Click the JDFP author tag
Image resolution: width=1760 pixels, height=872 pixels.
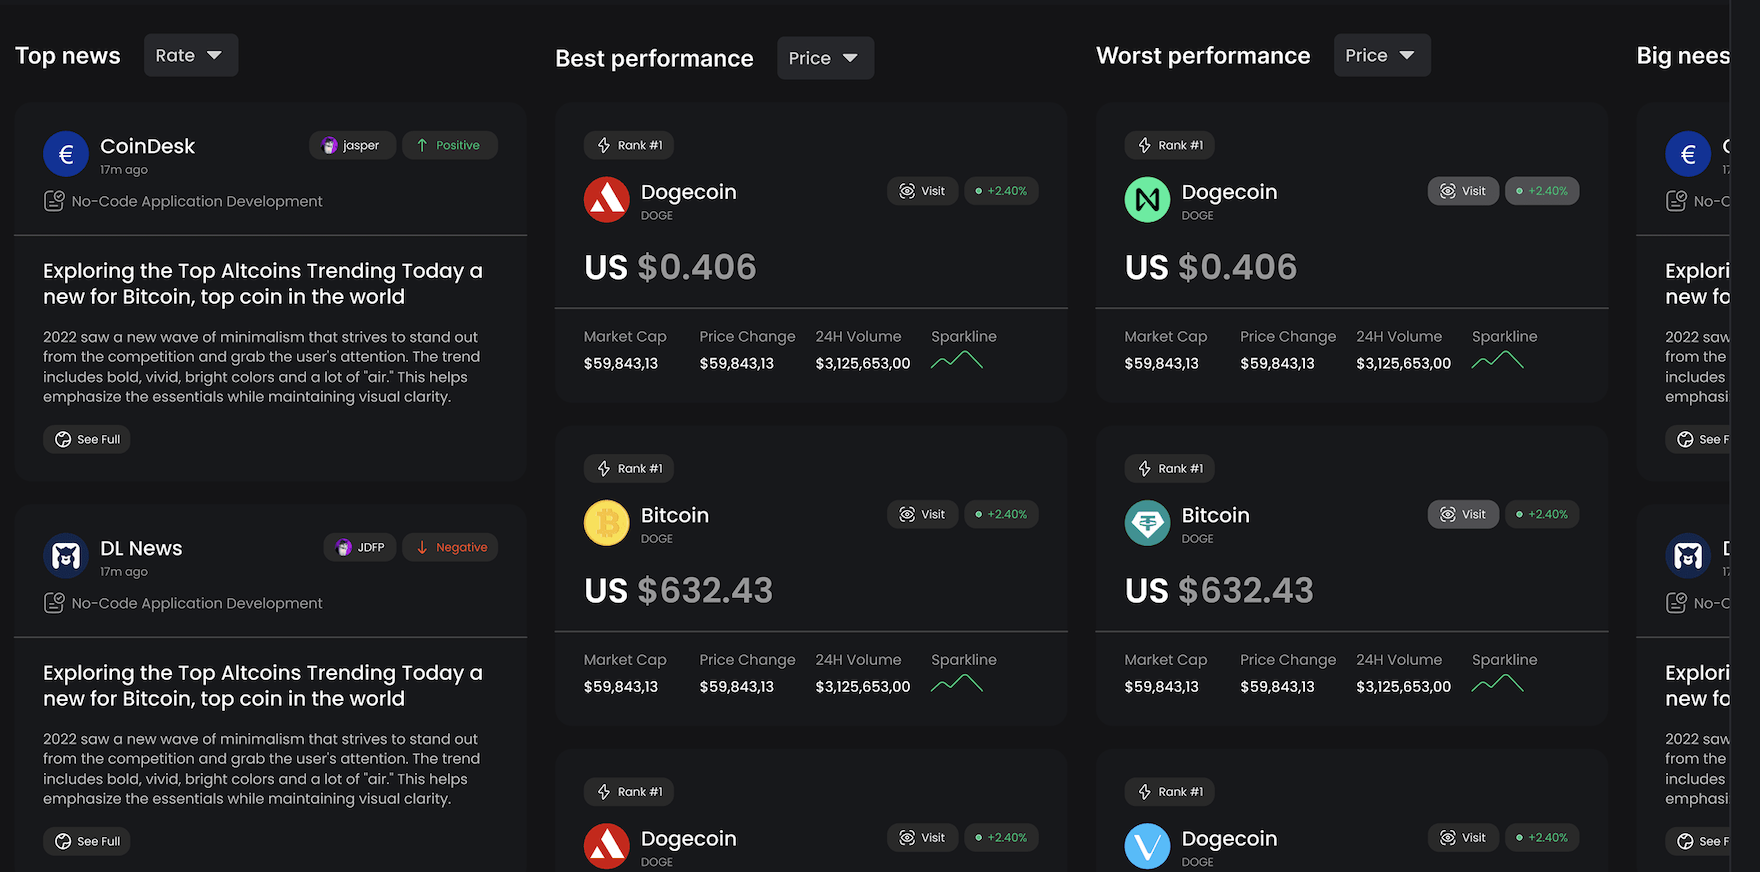pyautogui.click(x=360, y=547)
